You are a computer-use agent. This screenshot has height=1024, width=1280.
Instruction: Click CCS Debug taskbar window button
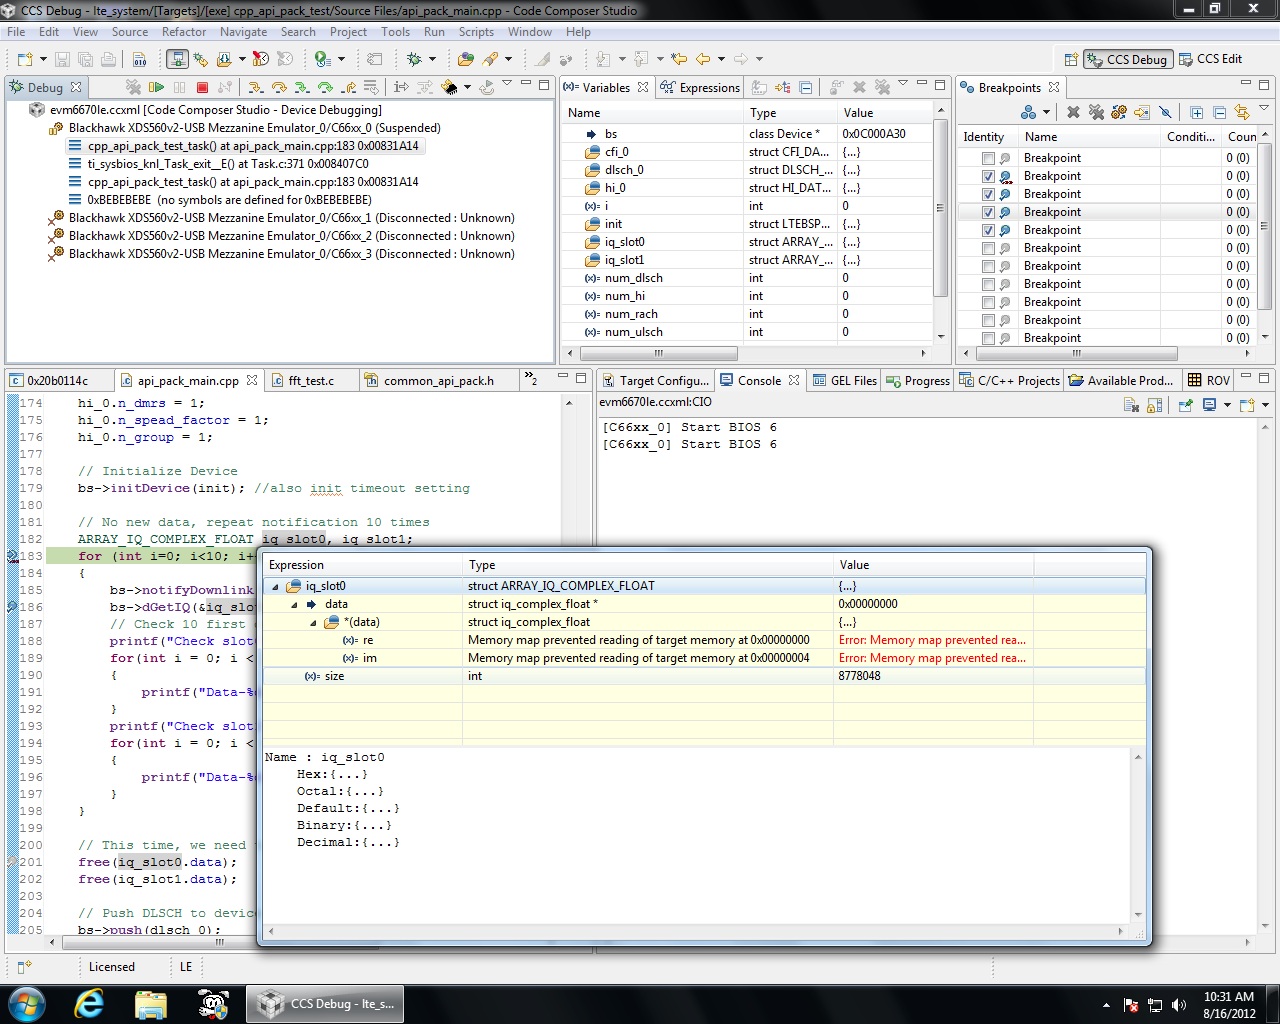click(325, 1003)
